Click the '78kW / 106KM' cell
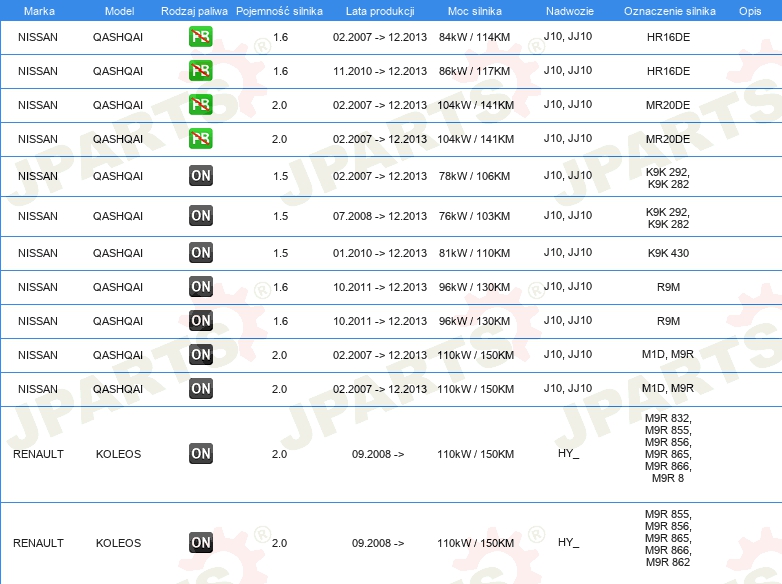 click(474, 176)
